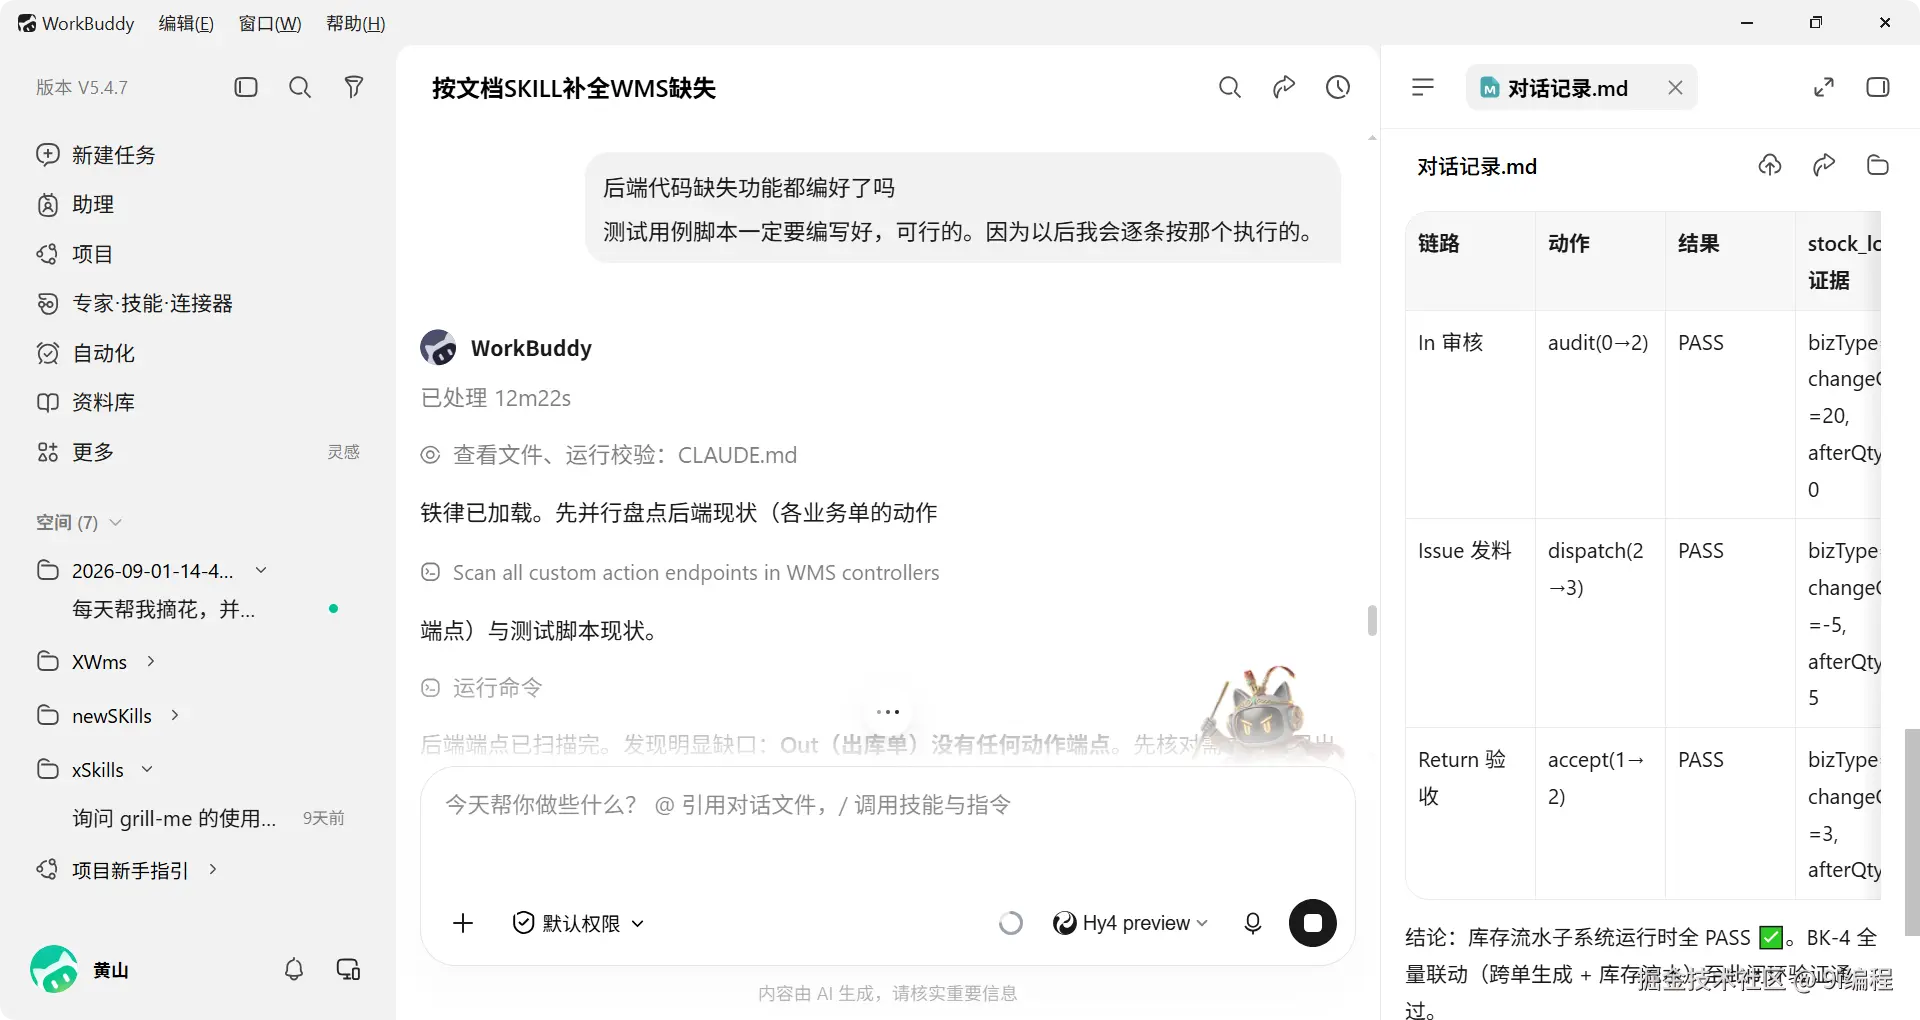The height and width of the screenshot is (1020, 1920).
Task: Open the conversation history clock icon
Action: tap(1338, 88)
